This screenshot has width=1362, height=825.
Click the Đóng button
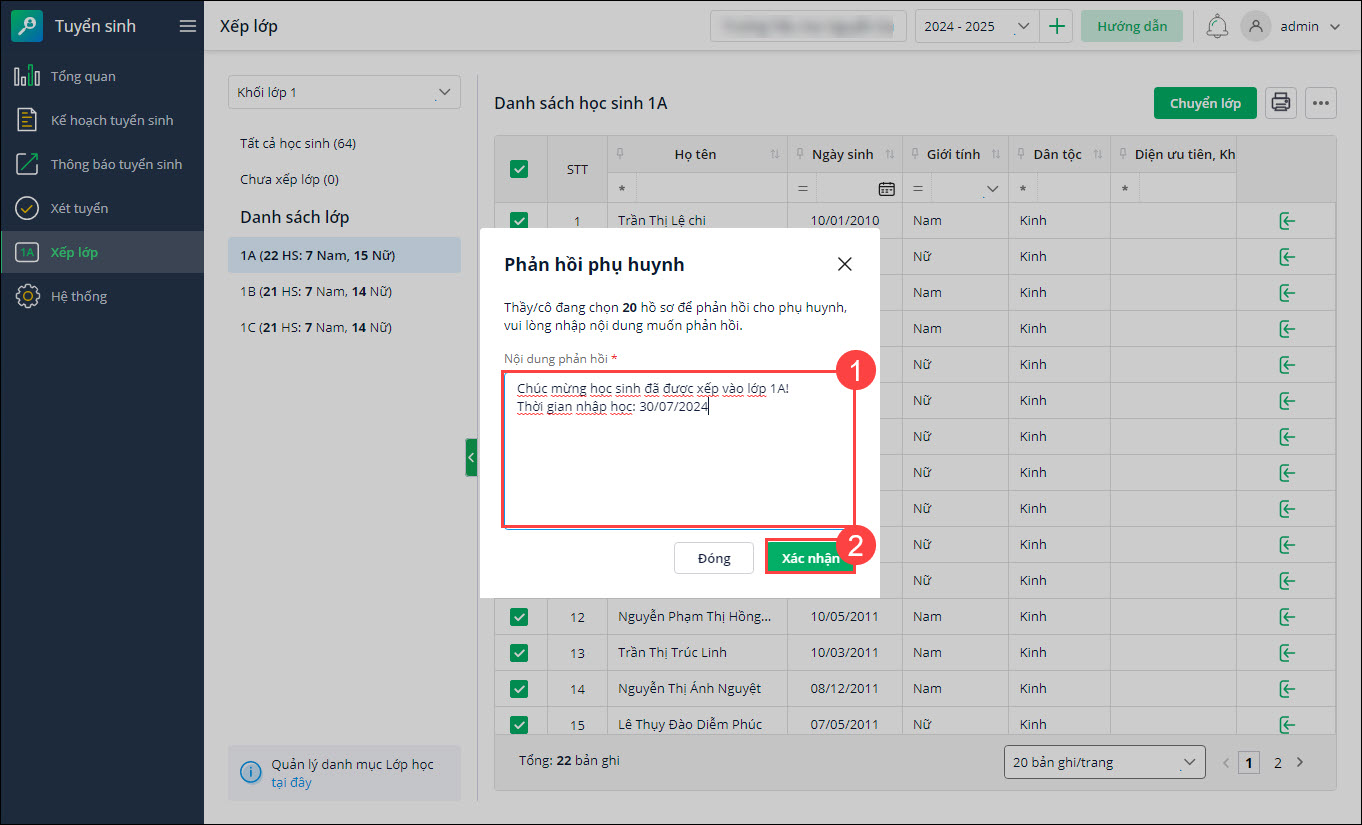point(714,558)
